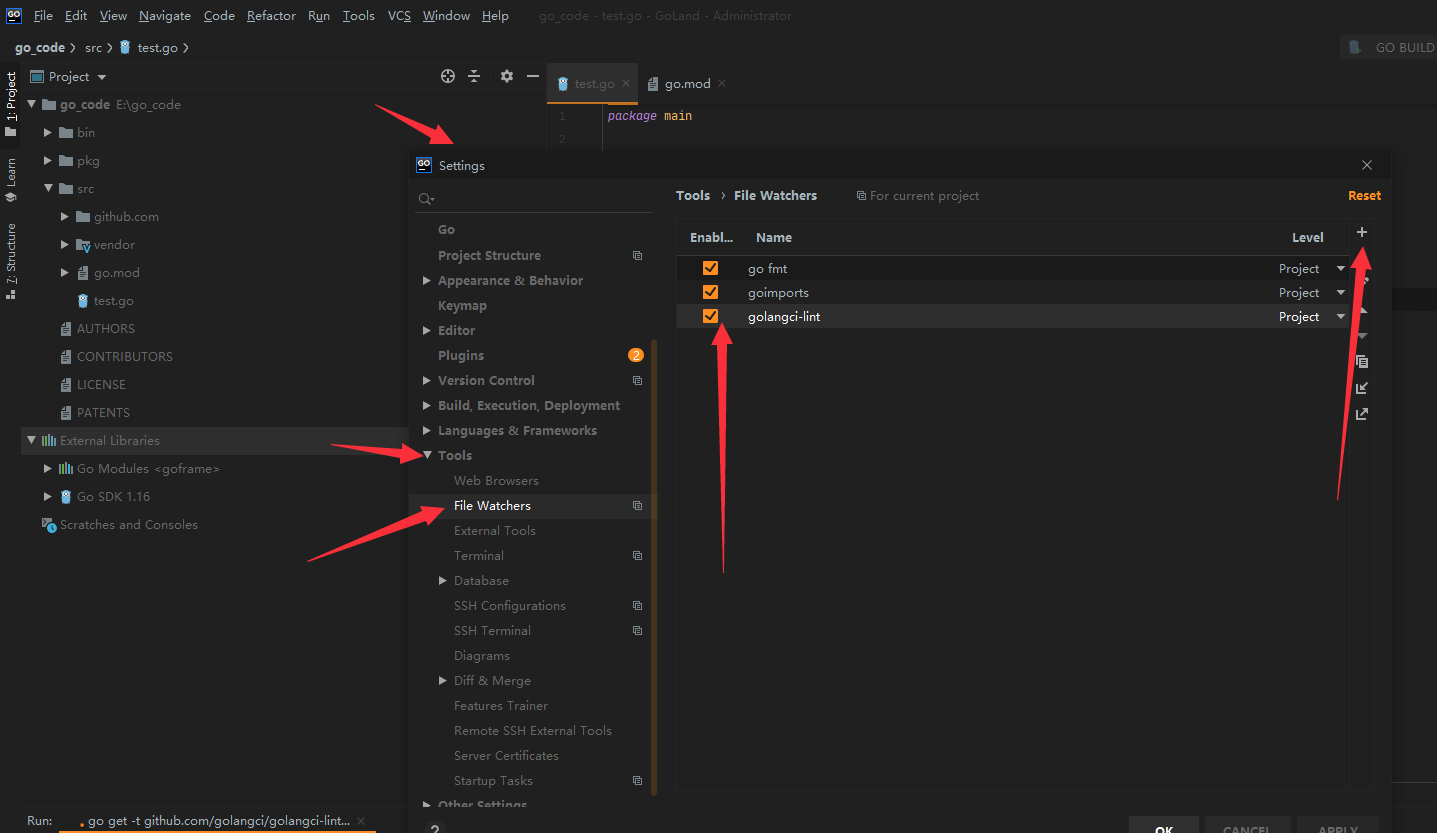The image size is (1437, 833).
Task: Select Keymap settings page
Action: 462,306
